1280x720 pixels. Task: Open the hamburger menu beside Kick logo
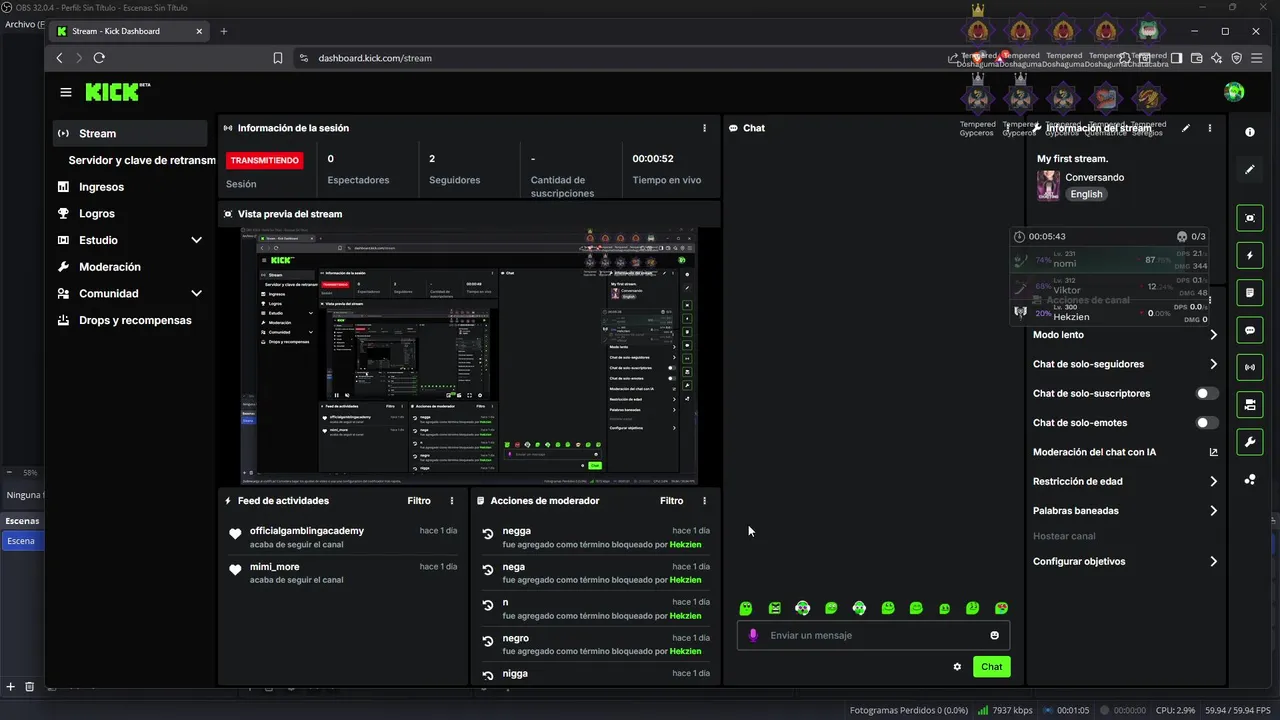coord(66,92)
